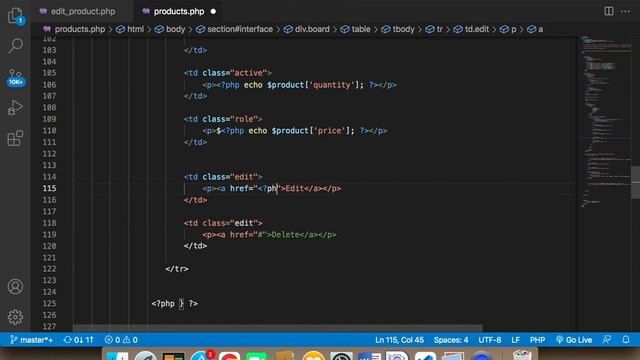Open the td.edit breadcrumb item

point(471,29)
